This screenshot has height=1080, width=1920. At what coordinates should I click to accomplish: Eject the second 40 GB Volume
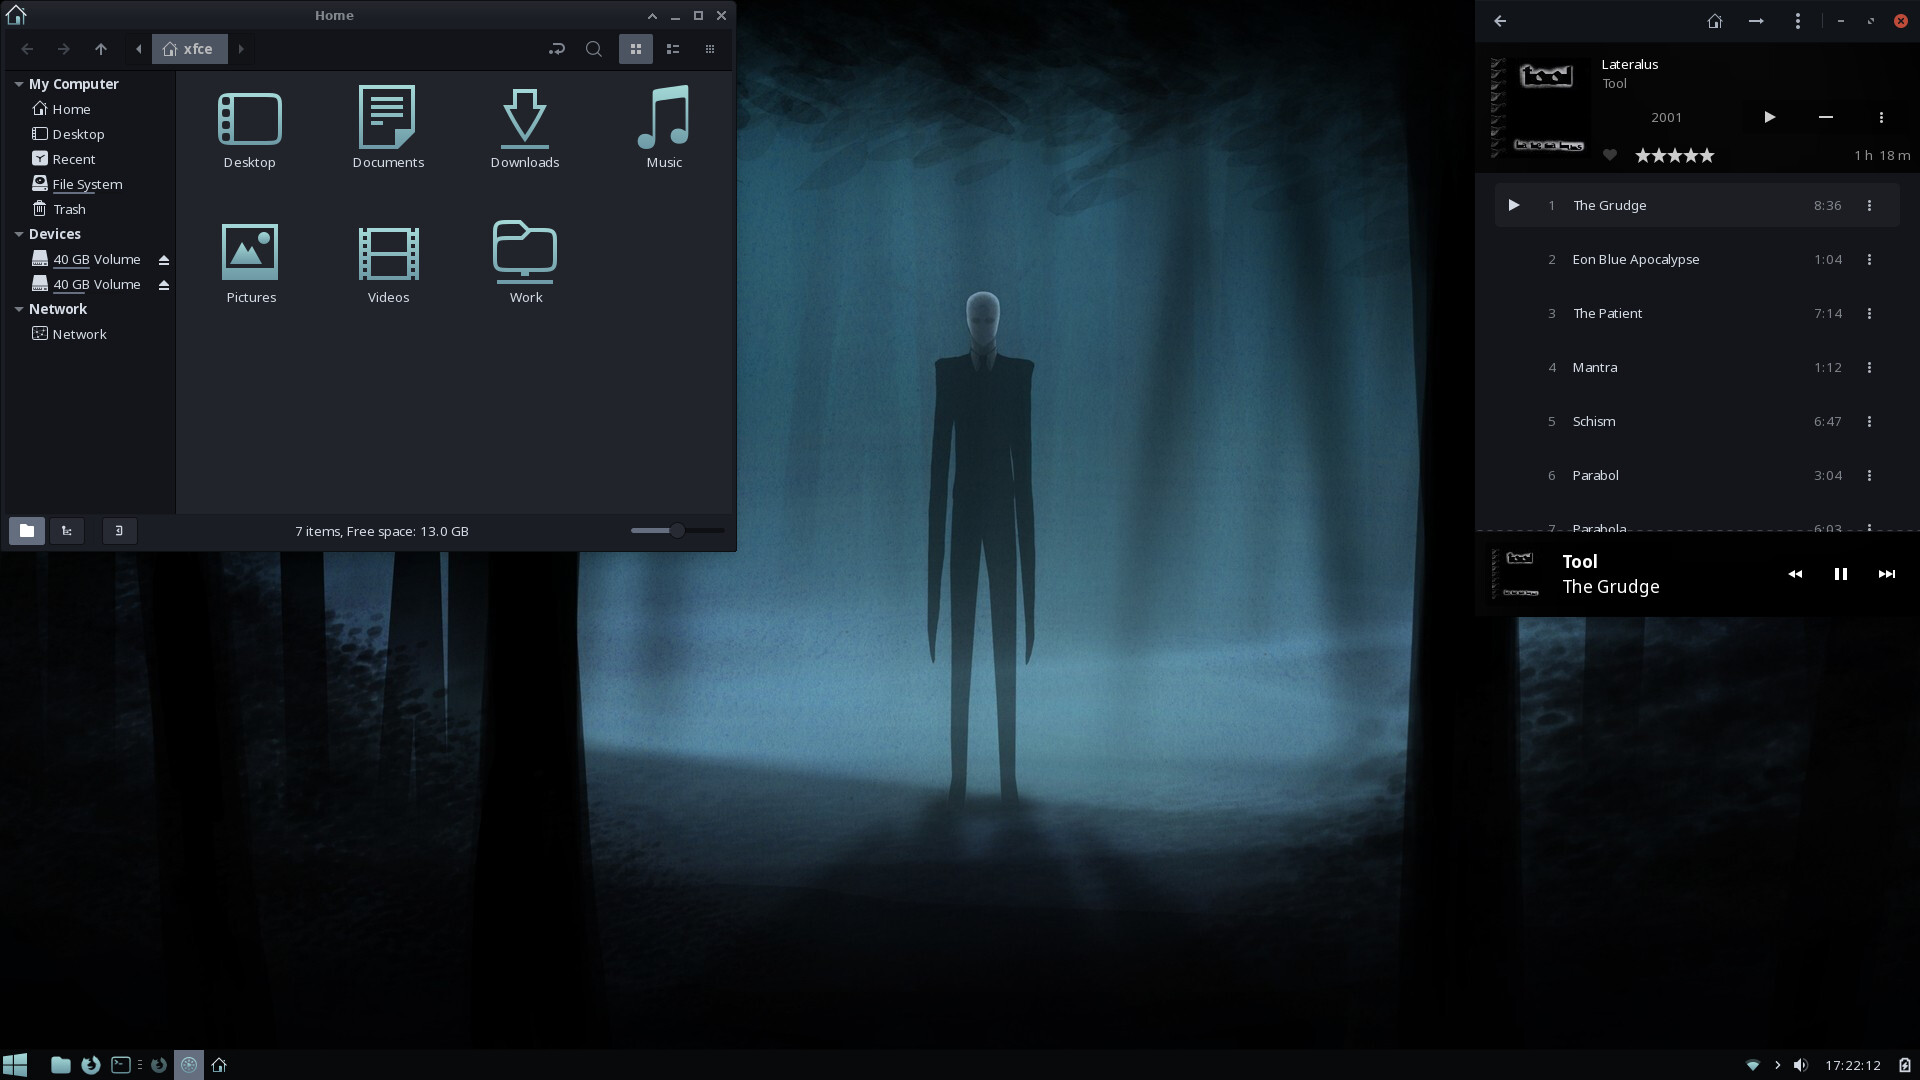click(x=164, y=285)
